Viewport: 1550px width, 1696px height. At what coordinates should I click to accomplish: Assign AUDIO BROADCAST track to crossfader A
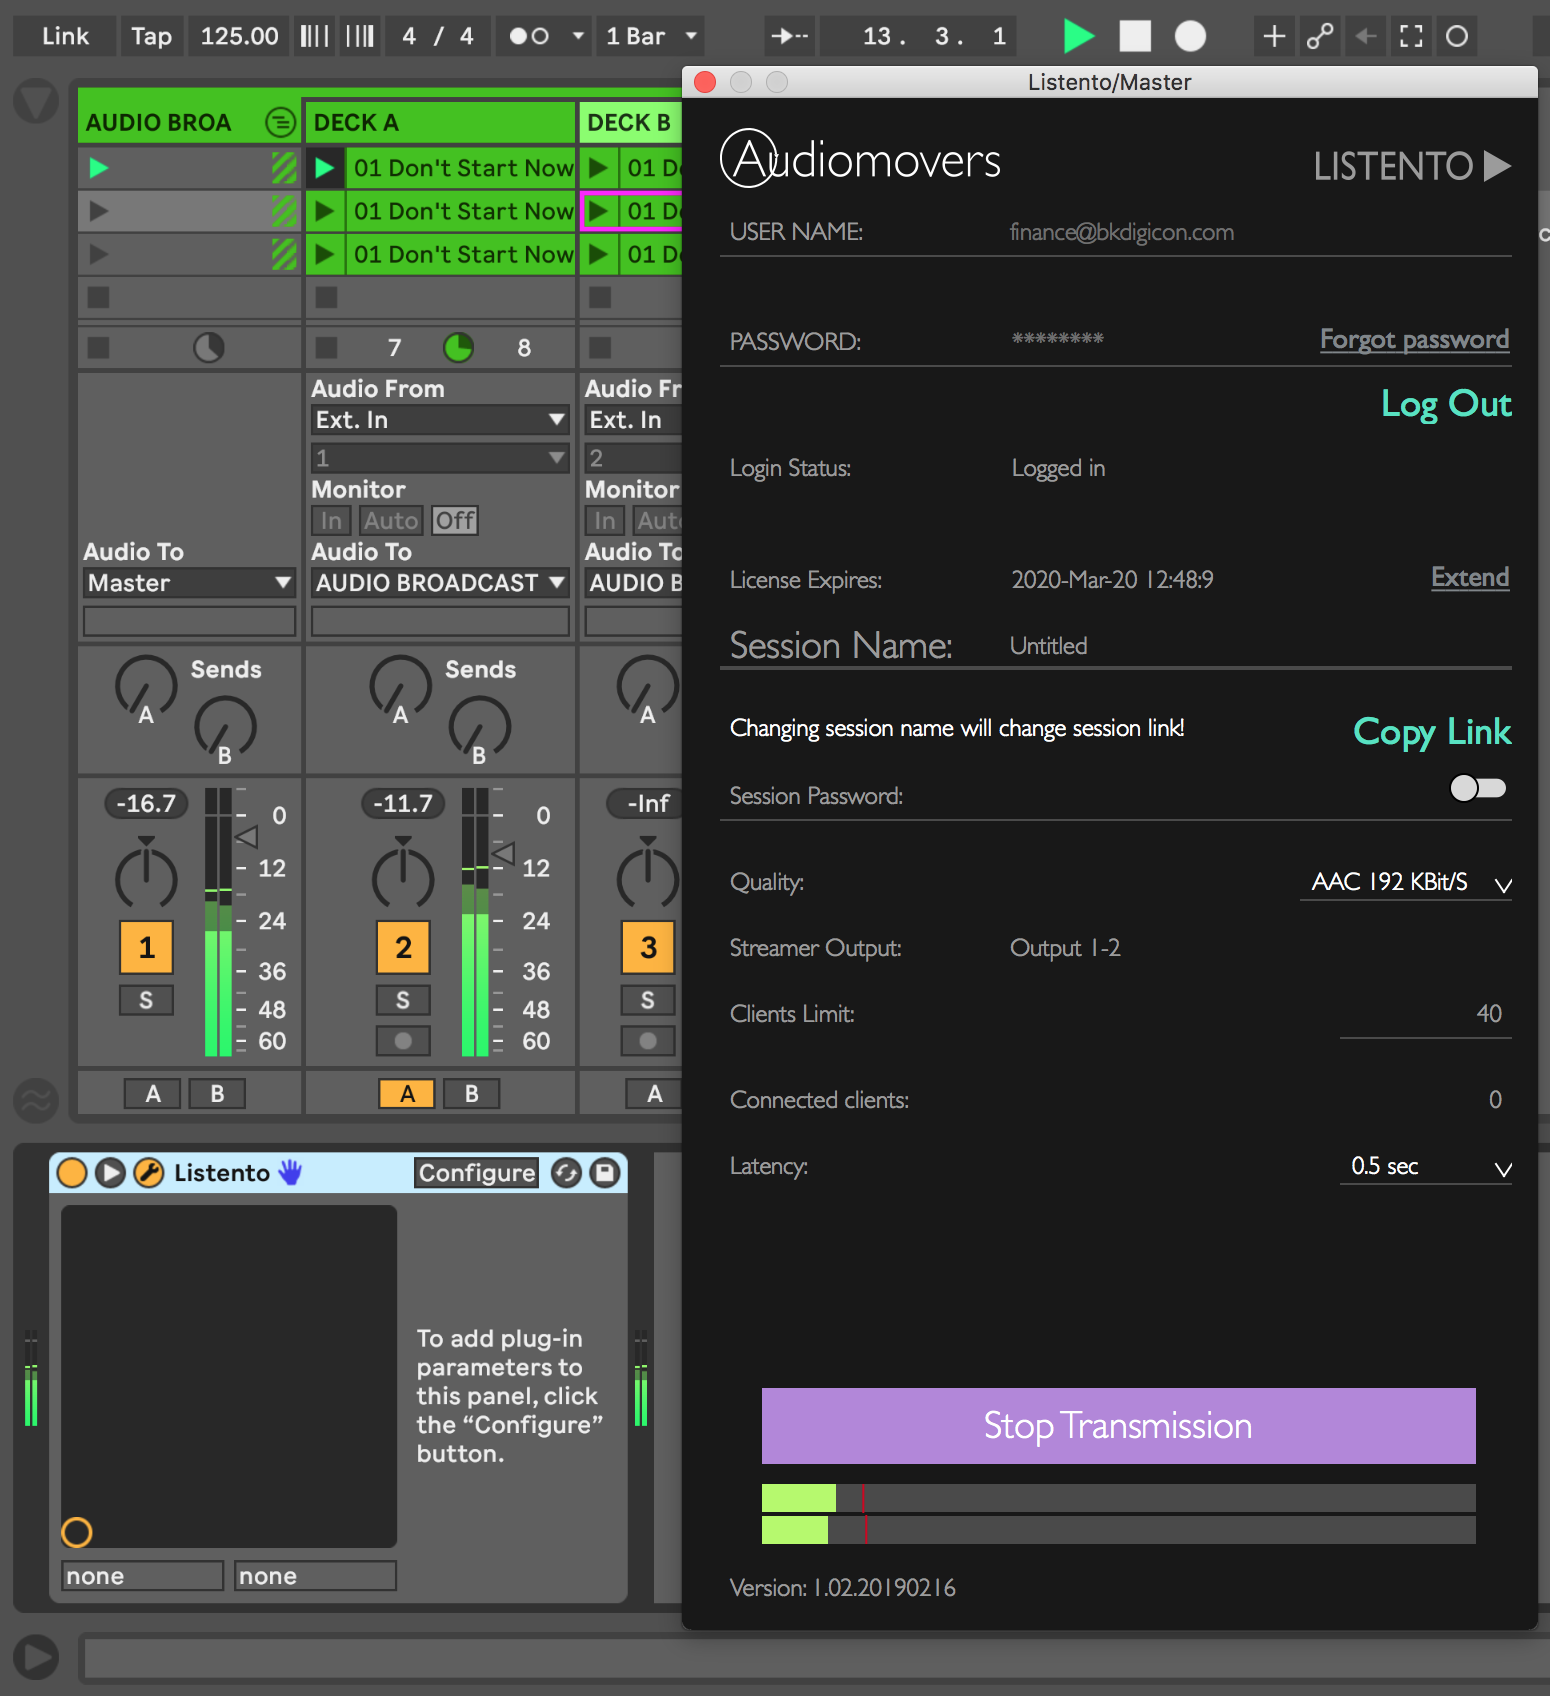tap(152, 1094)
